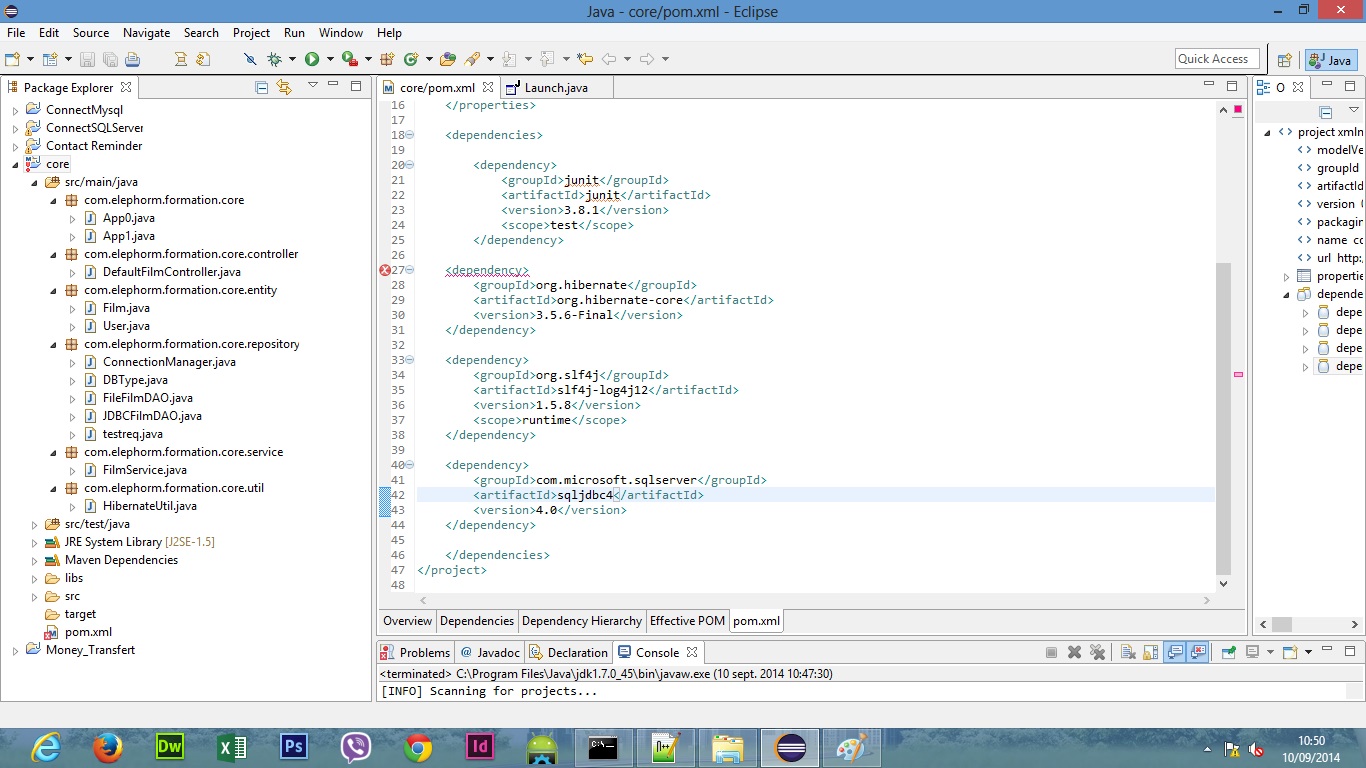Screen dimensions: 1366x768
Task: Open Firefox from the taskbar
Action: click(107, 747)
